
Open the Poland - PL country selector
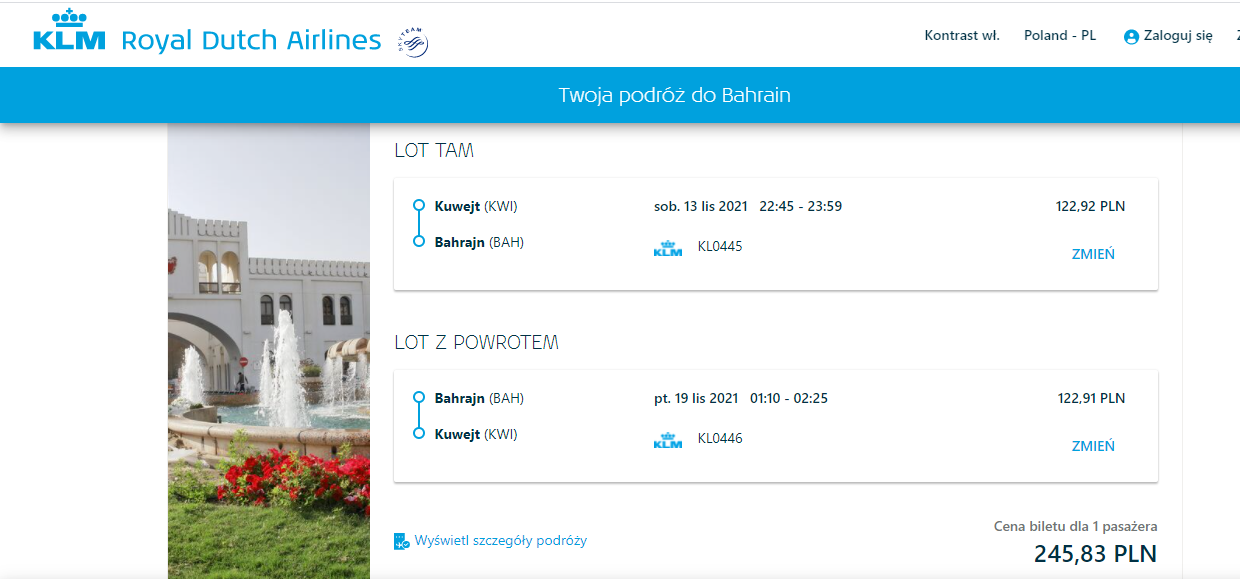point(1060,35)
